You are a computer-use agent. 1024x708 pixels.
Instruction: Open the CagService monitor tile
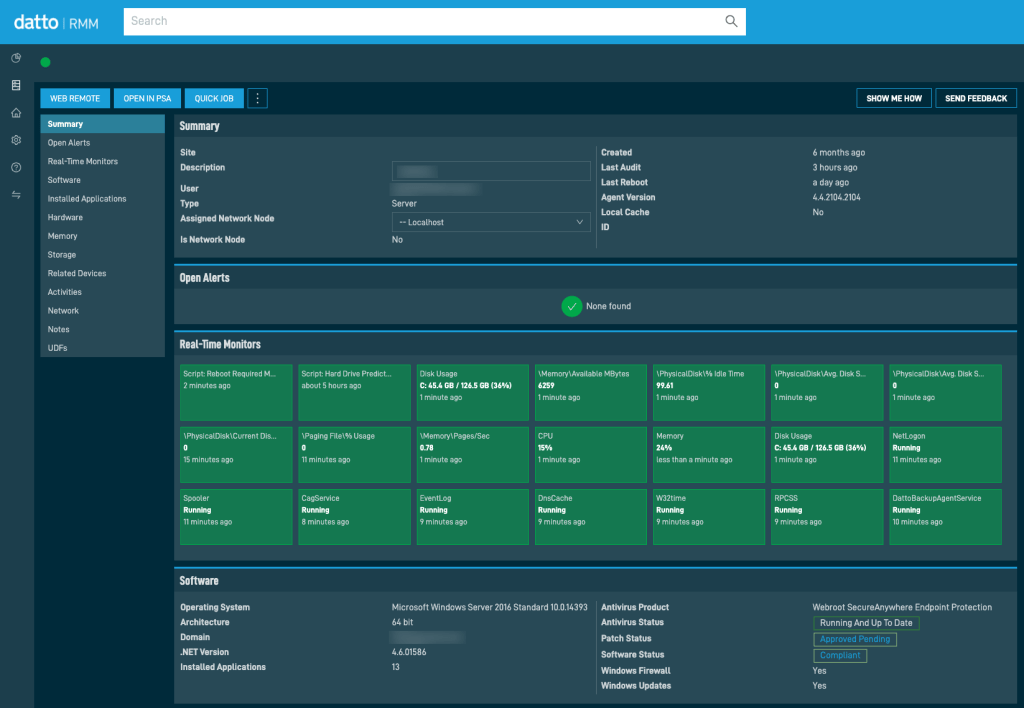pyautogui.click(x=354, y=517)
